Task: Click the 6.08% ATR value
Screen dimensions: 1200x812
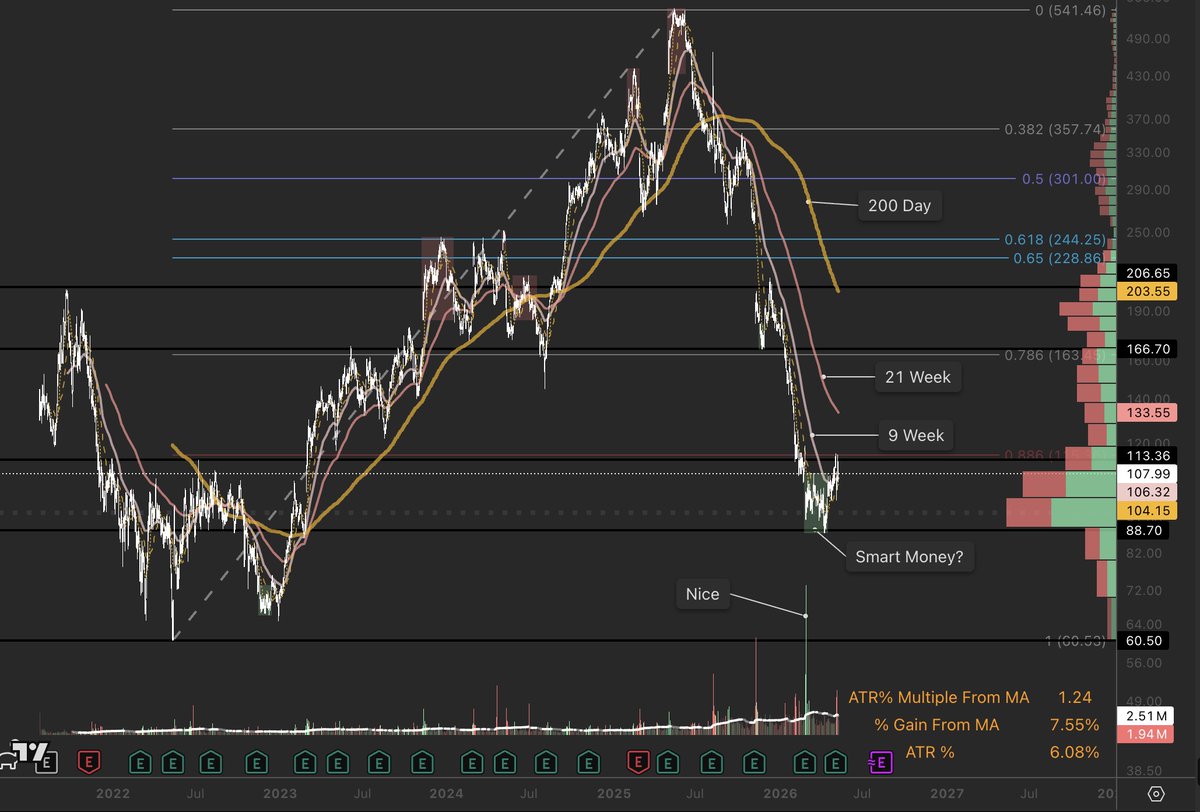Action: 1076,752
